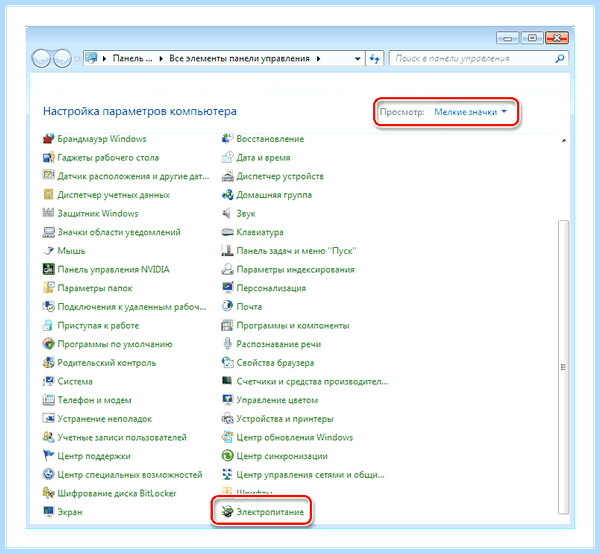Click the Центр поддержки flag icon
The image size is (600, 554).
[48, 456]
